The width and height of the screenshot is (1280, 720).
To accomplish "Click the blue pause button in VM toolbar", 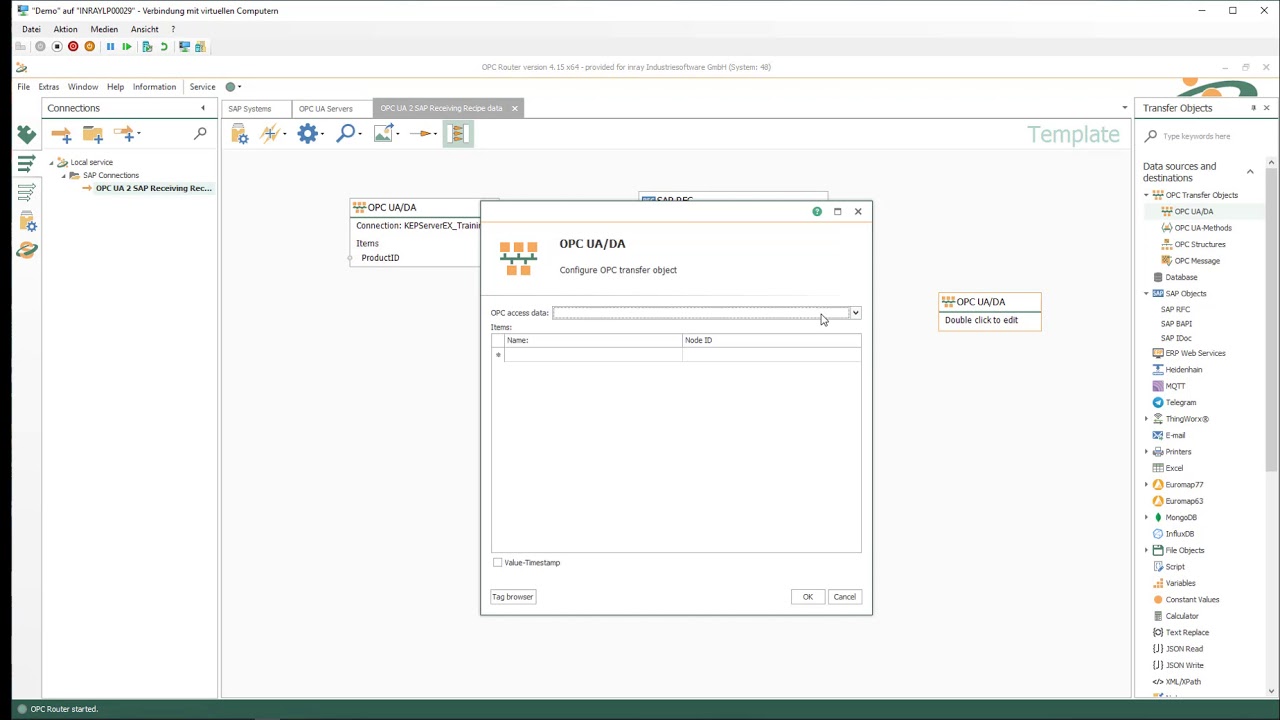I will click(x=110, y=47).
